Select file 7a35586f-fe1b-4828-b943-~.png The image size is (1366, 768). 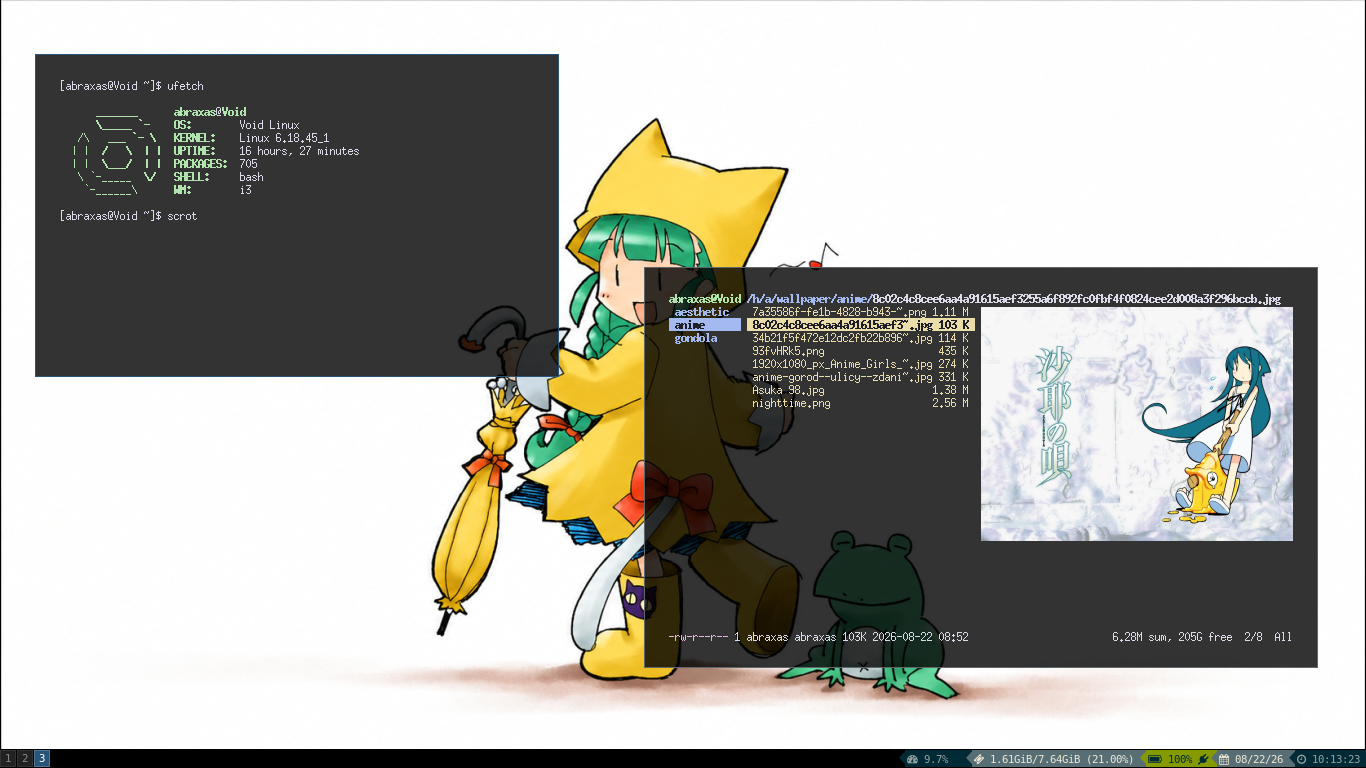pos(860,312)
